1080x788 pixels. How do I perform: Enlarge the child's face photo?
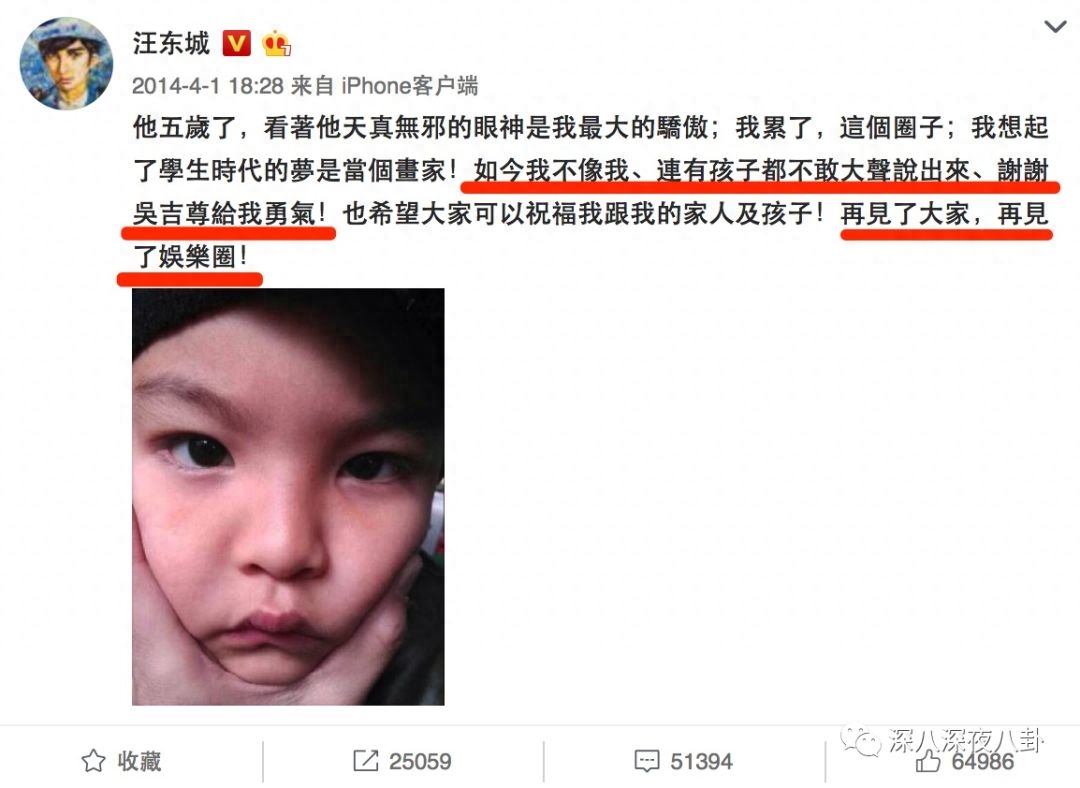(288, 497)
